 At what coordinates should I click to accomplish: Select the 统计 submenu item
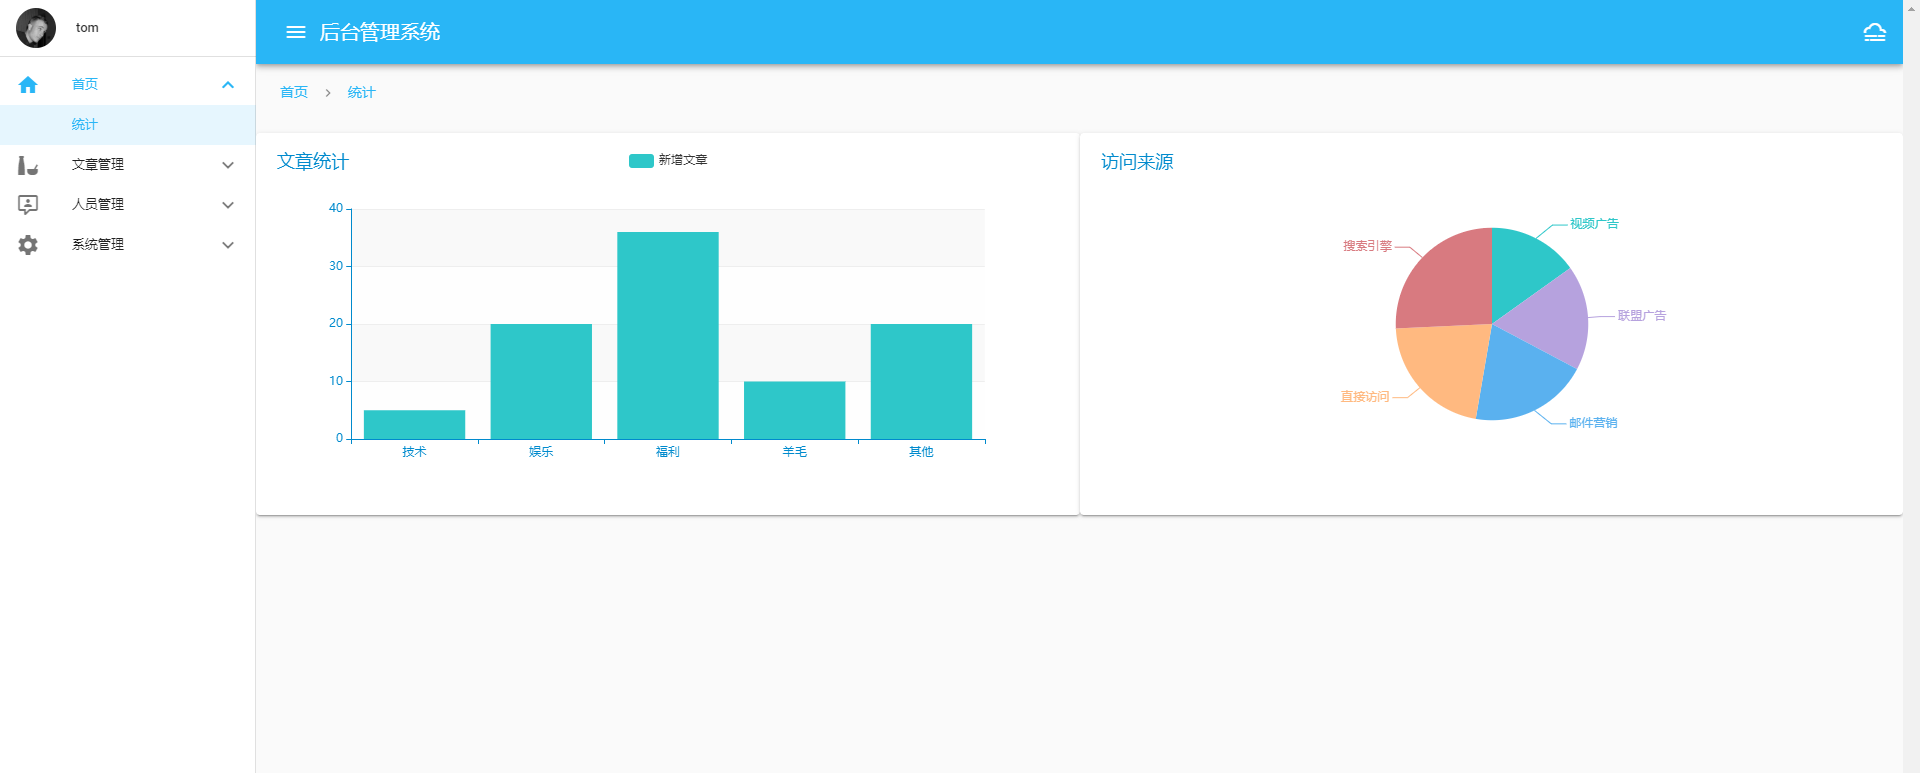pos(85,125)
